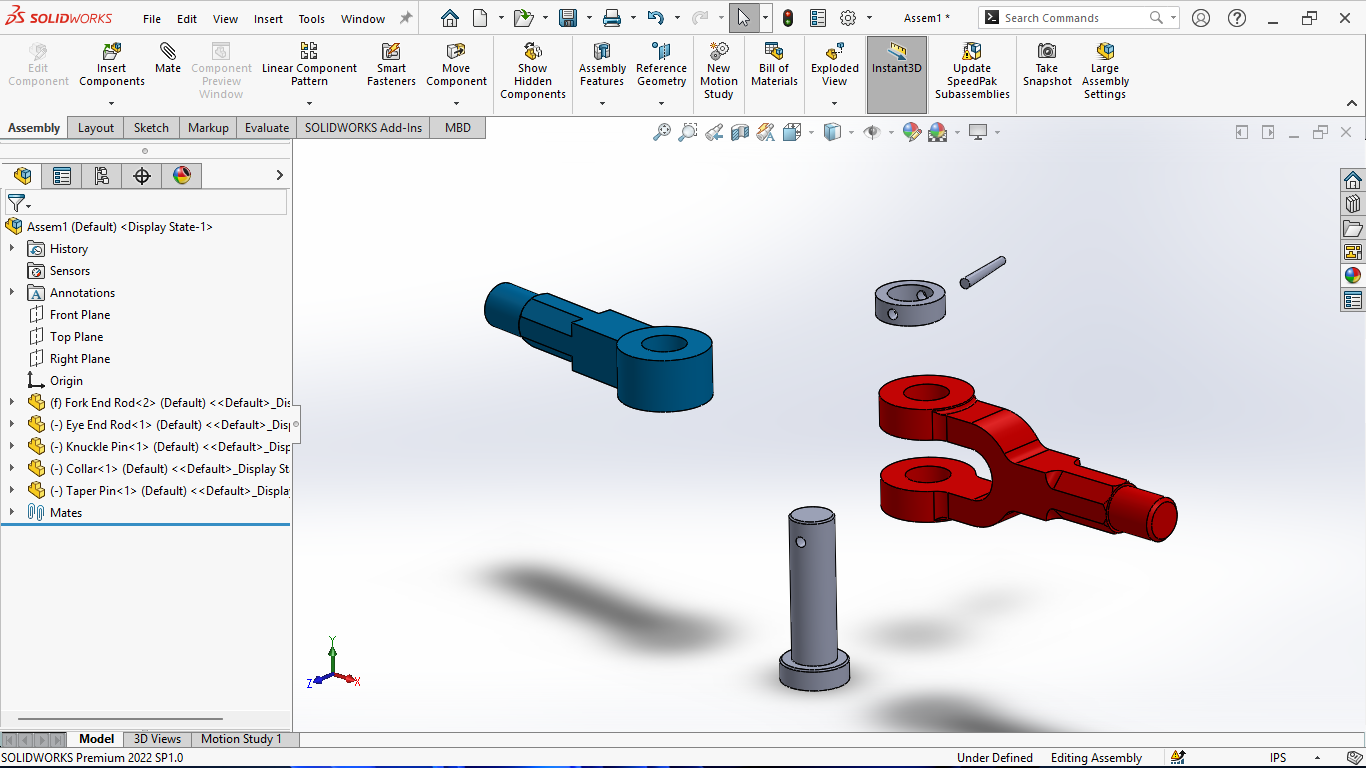Open Reference Geometry tools
This screenshot has width=1366, height=768.
[661, 65]
